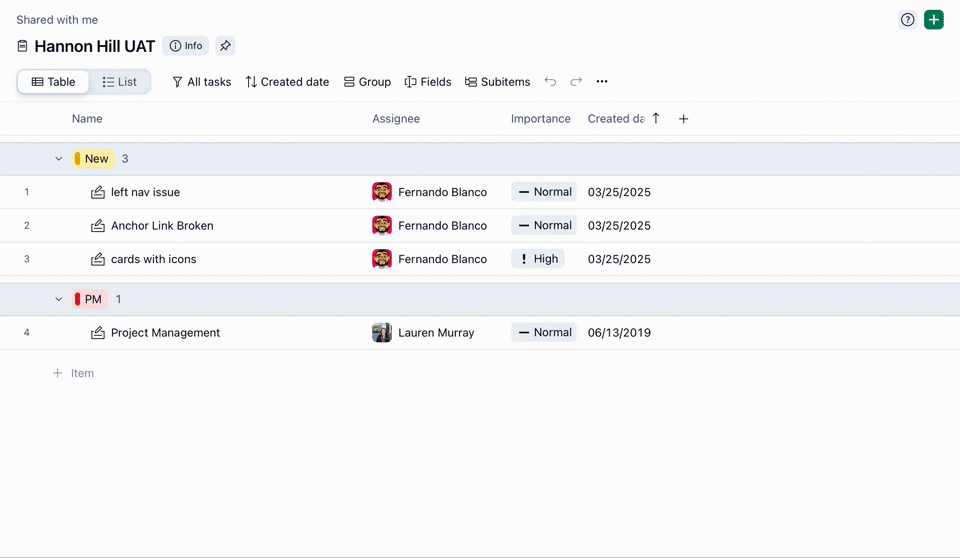
Task: Click the Shared with me breadcrumb
Action: tap(57, 20)
